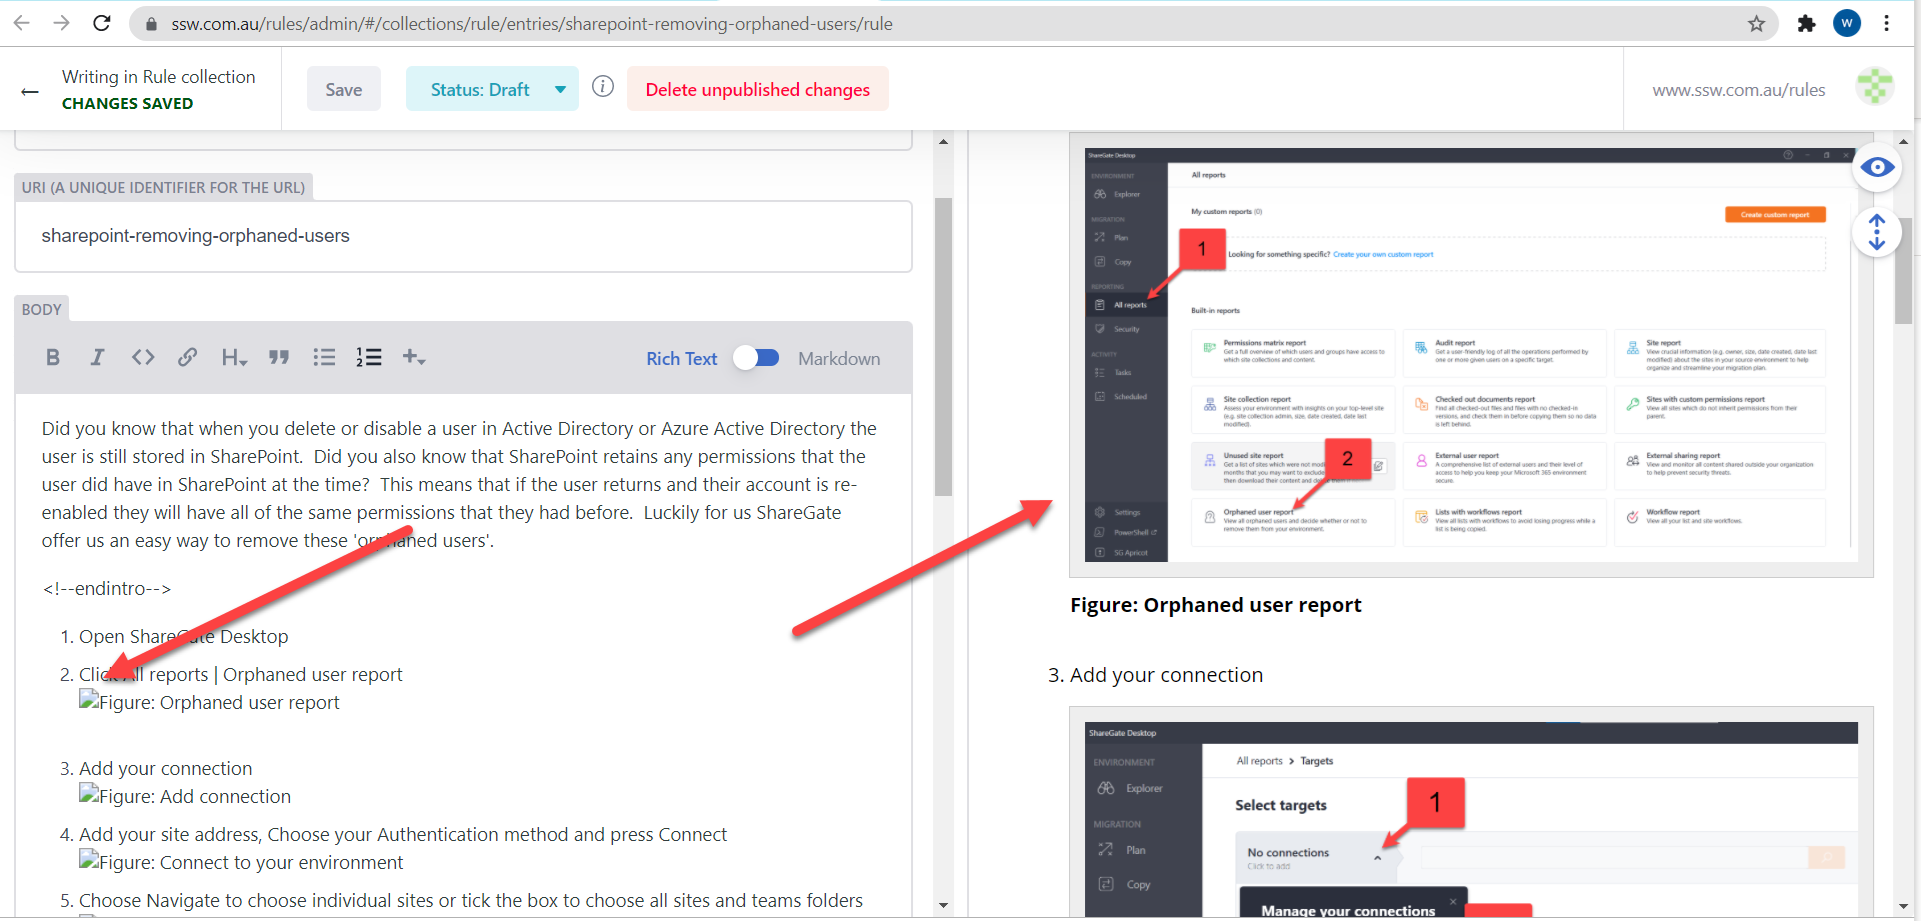Open the Chrome profile avatar
Image resolution: width=1921 pixels, height=921 pixels.
click(1846, 23)
